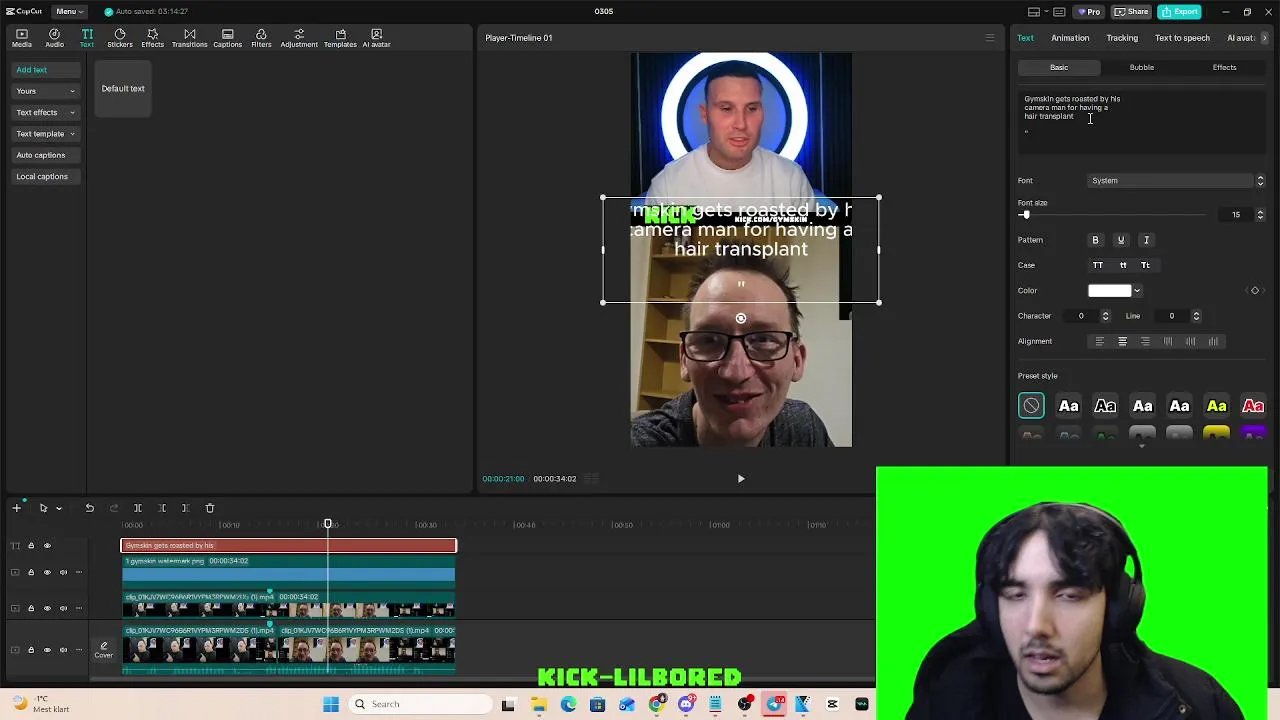Mute the gymskin watermark track
The height and width of the screenshot is (720, 1280).
pos(63,572)
